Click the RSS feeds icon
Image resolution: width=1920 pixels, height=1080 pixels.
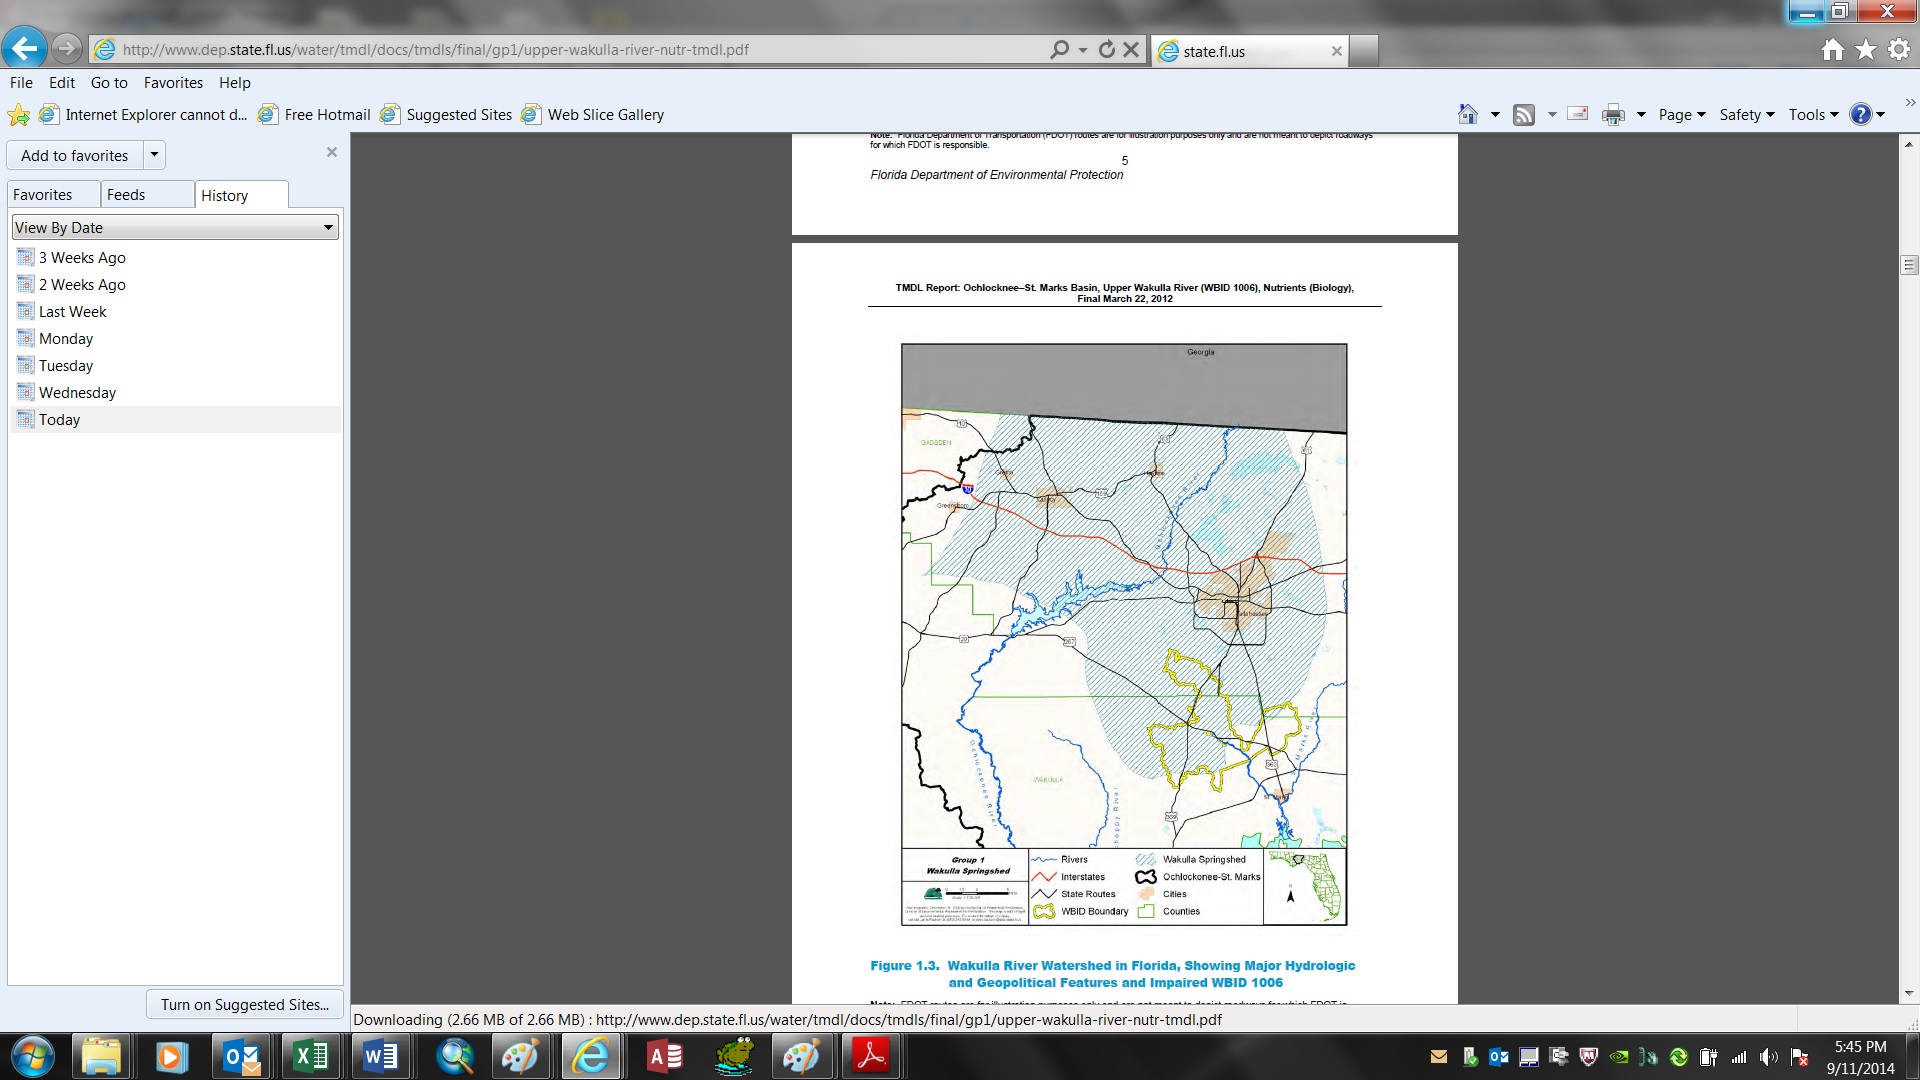(1523, 115)
